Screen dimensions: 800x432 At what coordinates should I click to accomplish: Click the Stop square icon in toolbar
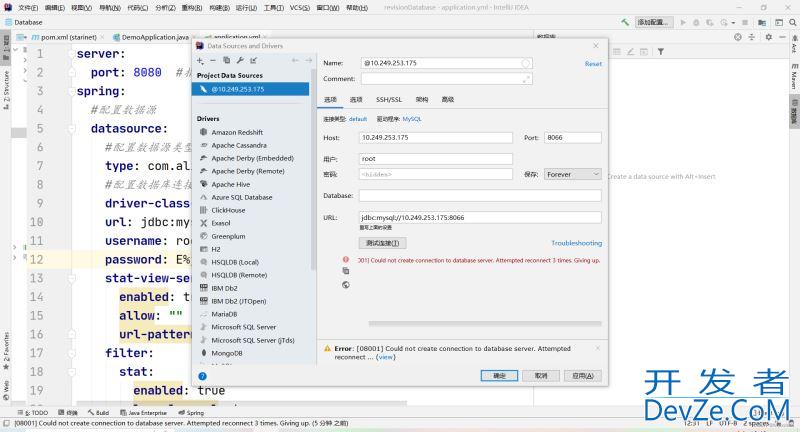(x=745, y=22)
